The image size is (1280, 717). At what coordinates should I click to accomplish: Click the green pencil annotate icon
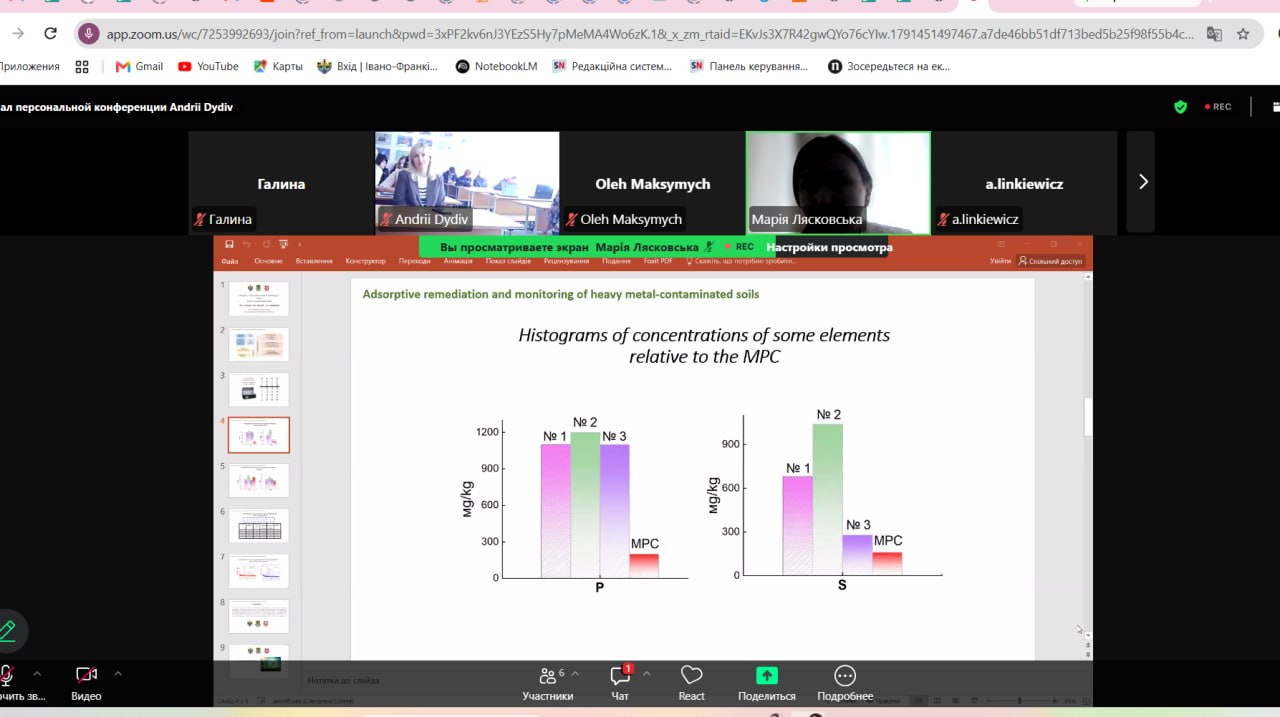[8, 631]
